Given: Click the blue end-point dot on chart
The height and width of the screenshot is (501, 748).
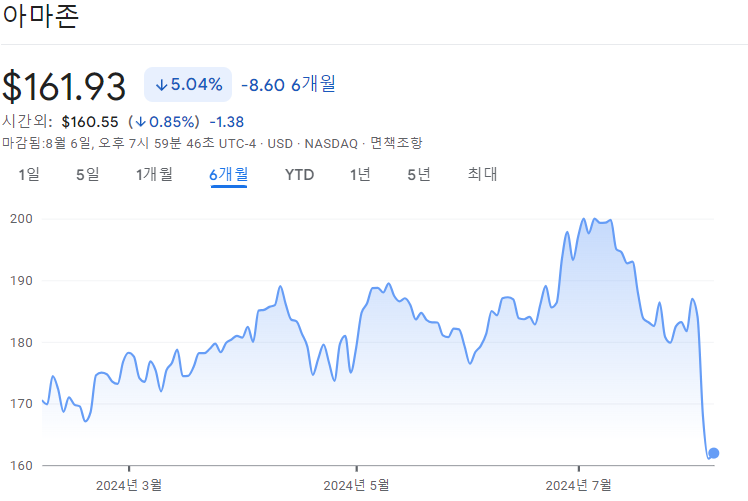Looking at the screenshot, I should point(714,453).
